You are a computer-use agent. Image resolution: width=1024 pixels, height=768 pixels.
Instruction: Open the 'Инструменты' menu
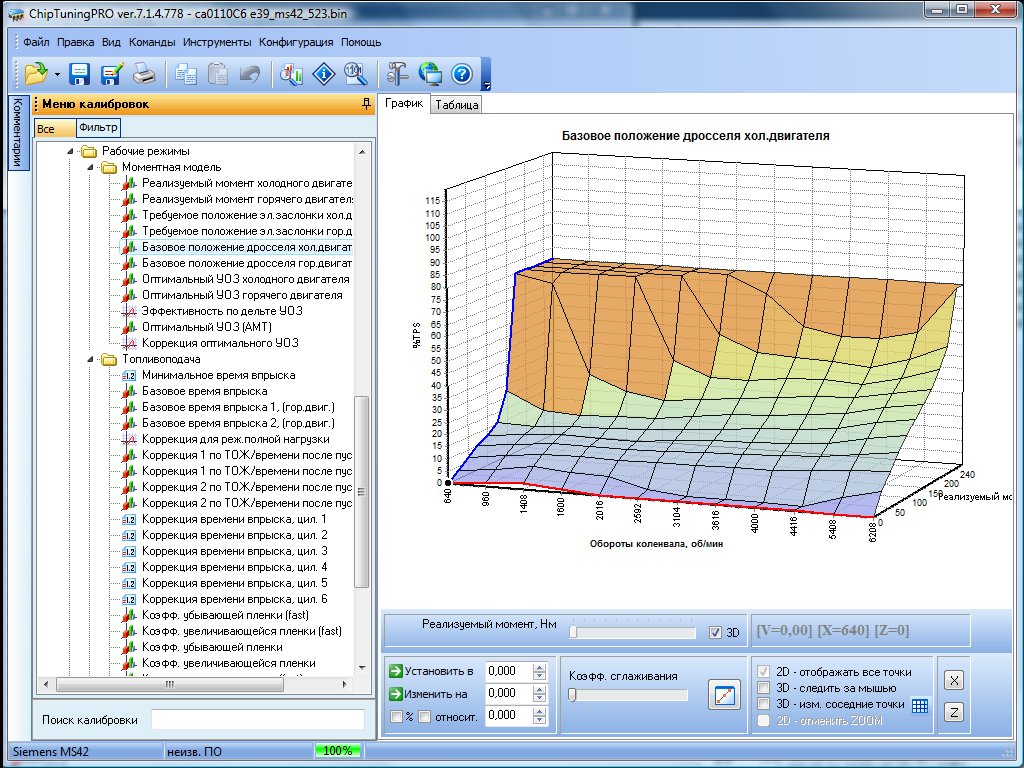216,43
